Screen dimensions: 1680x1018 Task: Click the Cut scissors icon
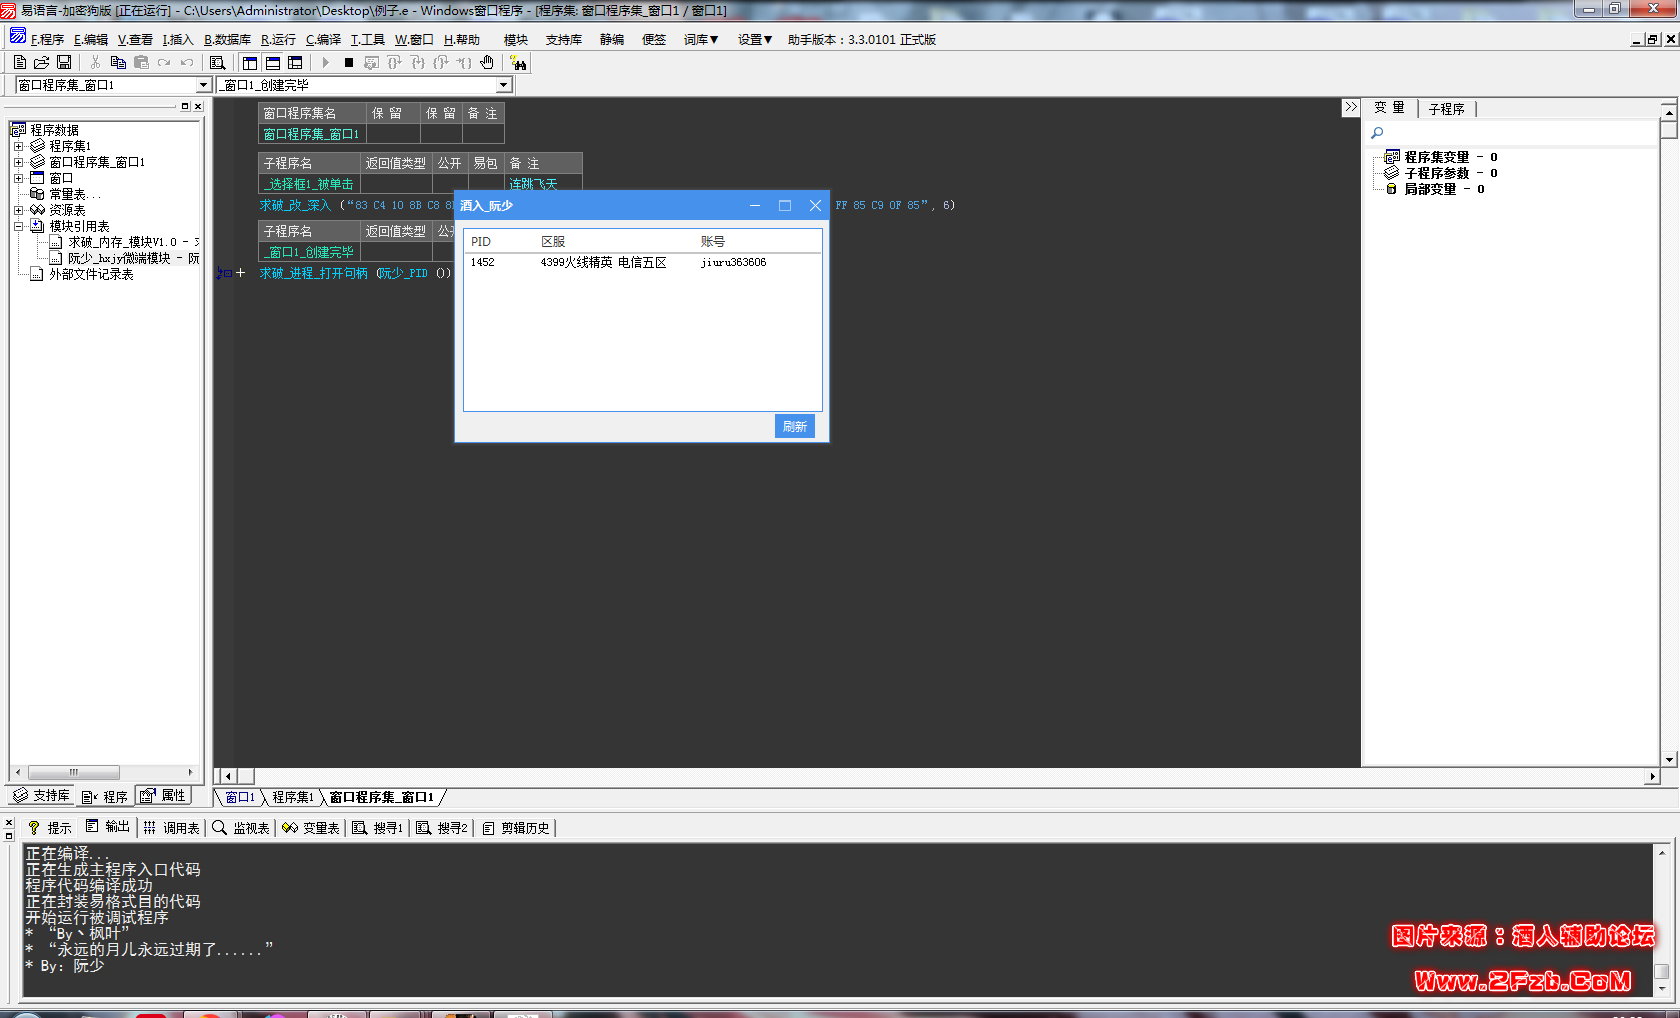click(95, 62)
